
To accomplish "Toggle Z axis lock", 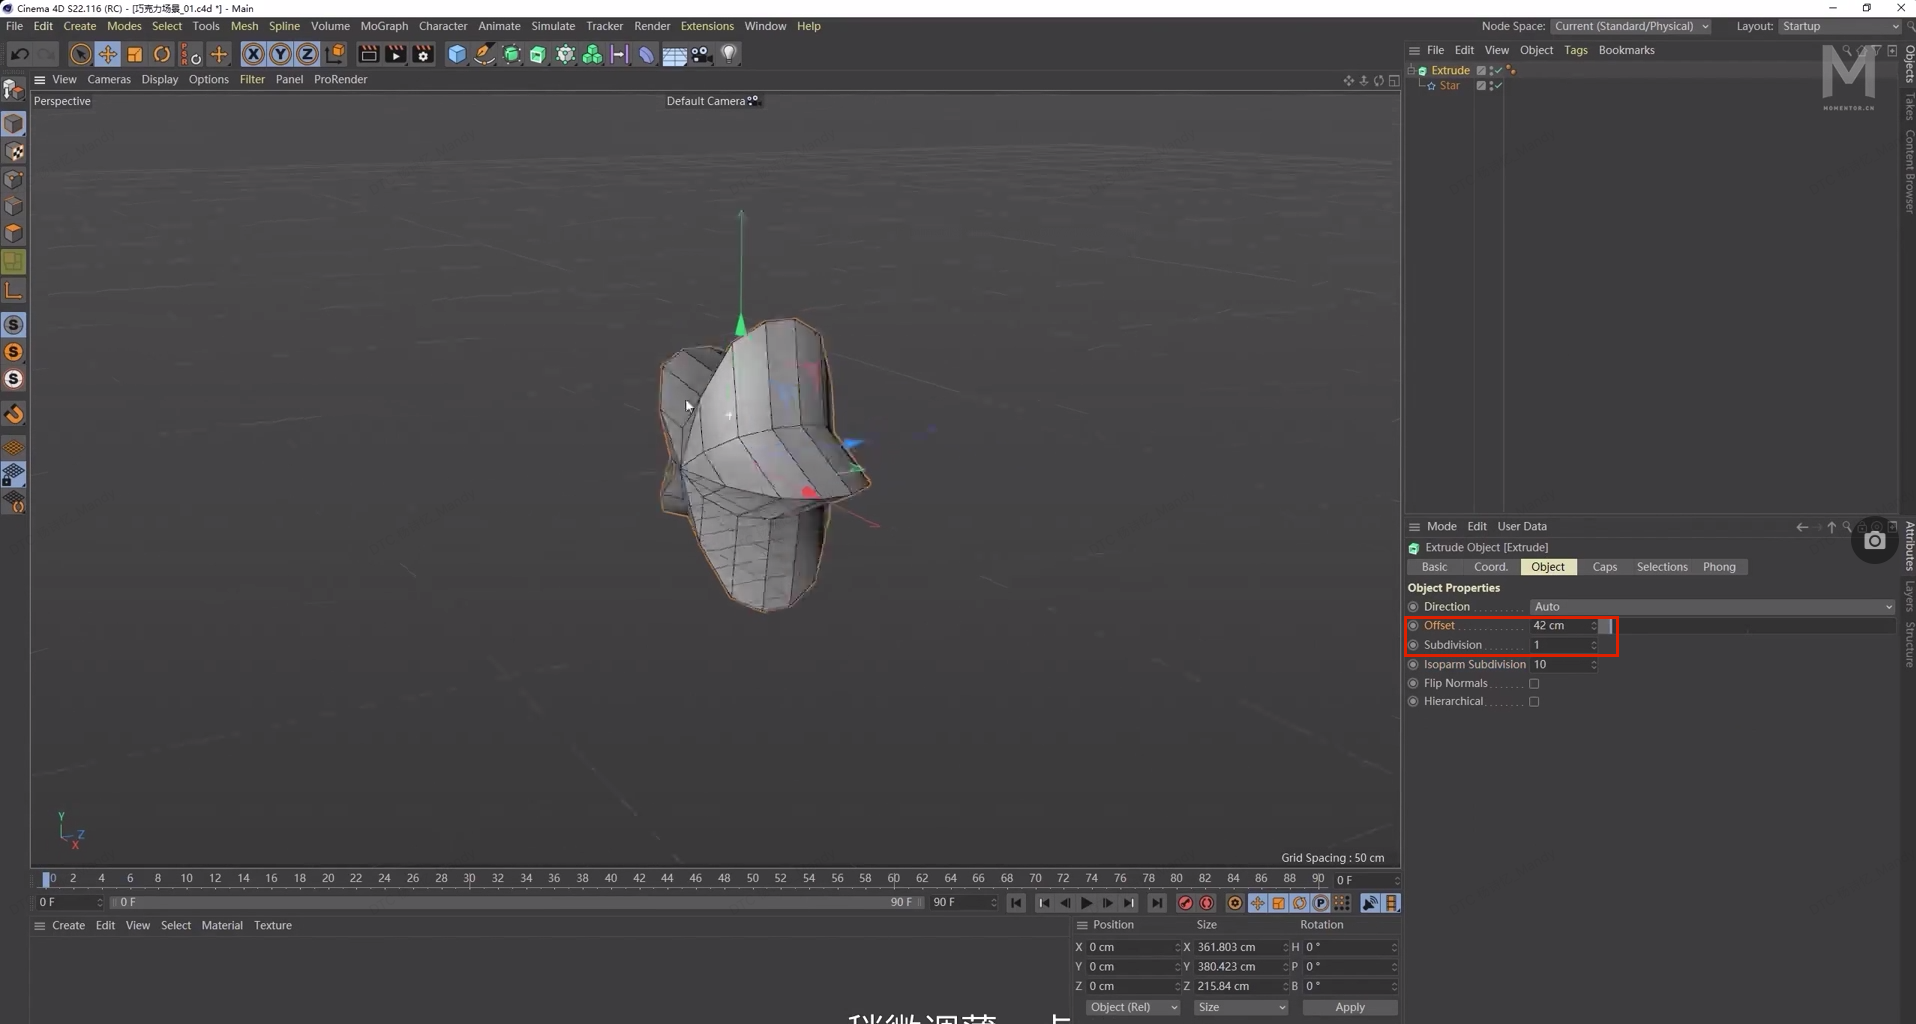I will point(308,54).
